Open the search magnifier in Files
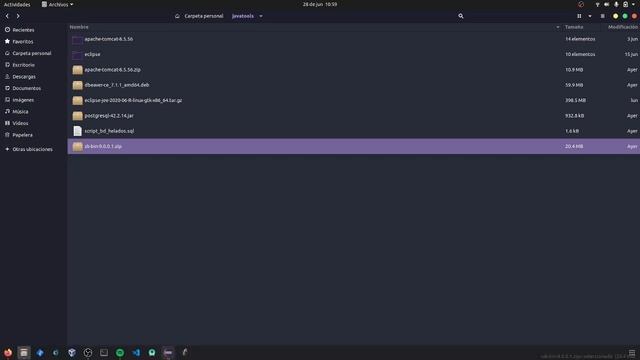The height and width of the screenshot is (360, 640). pos(461,16)
